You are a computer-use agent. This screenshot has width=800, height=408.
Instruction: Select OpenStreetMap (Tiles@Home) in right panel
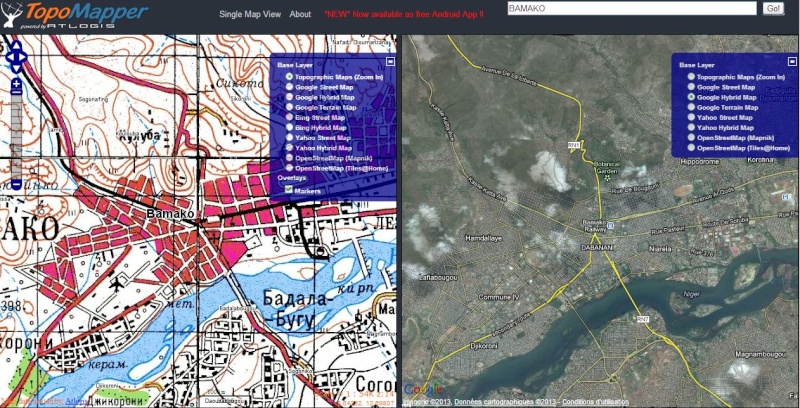[x=691, y=147]
